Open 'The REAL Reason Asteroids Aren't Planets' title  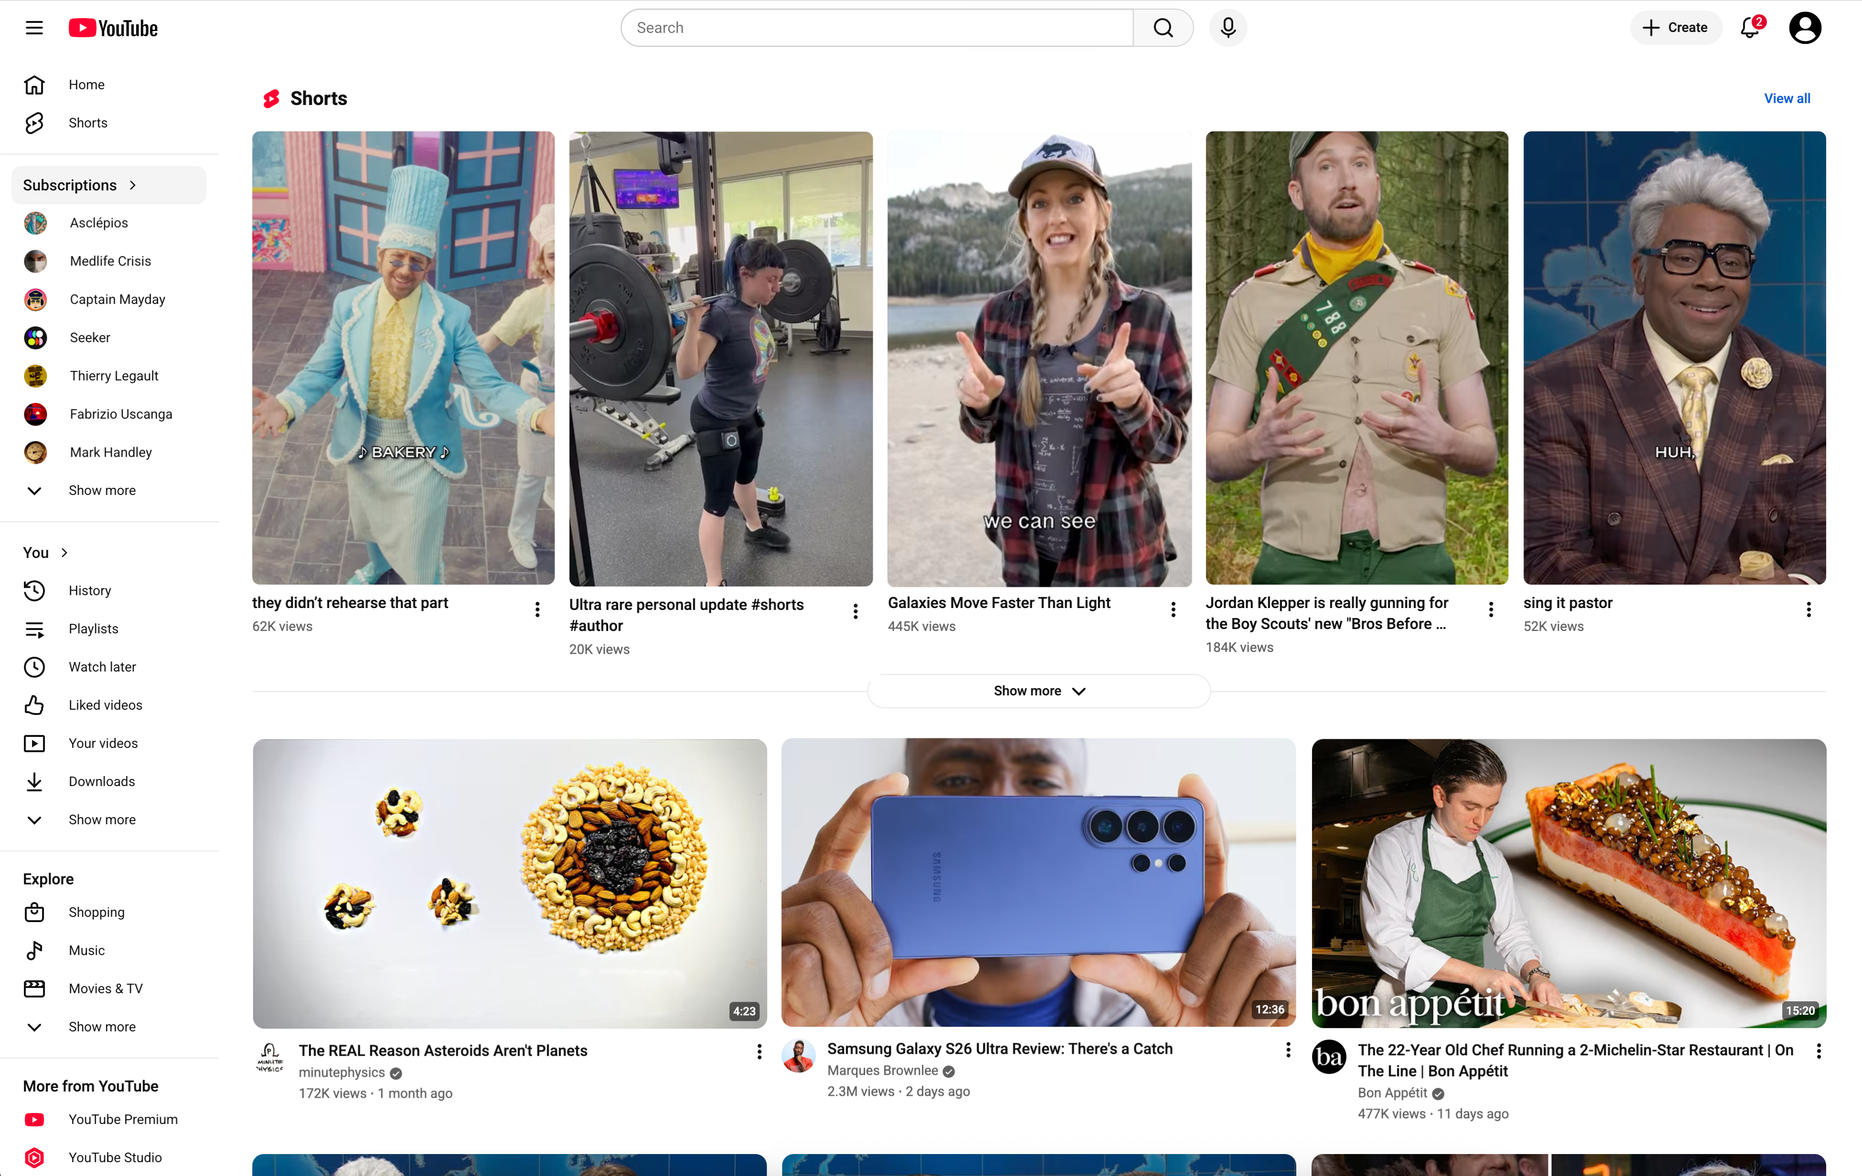pyautogui.click(x=443, y=1051)
